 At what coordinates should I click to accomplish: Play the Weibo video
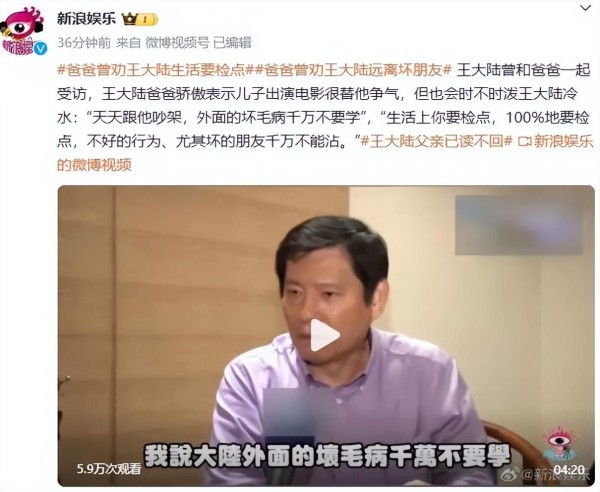(324, 336)
